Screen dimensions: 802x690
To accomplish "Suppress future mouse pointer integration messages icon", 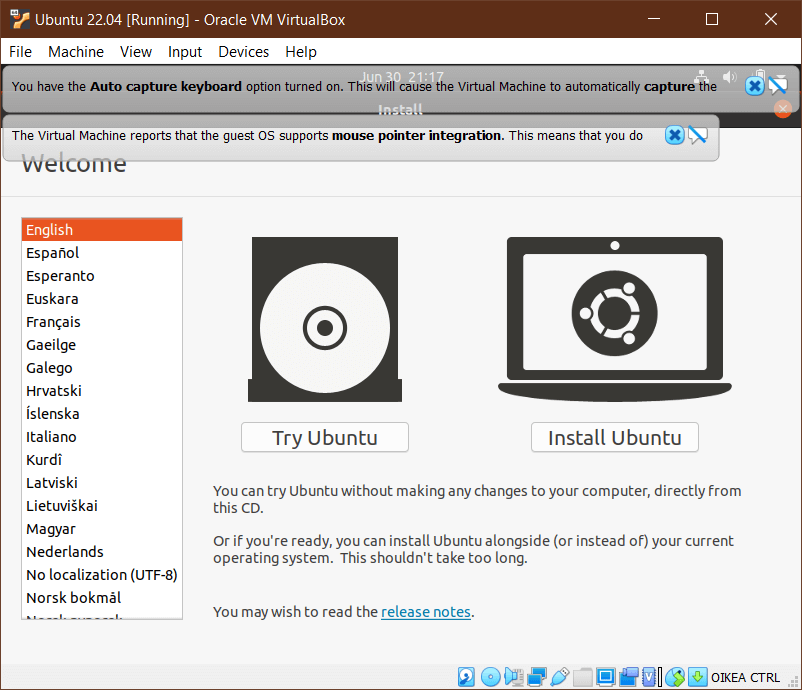I will 698,135.
